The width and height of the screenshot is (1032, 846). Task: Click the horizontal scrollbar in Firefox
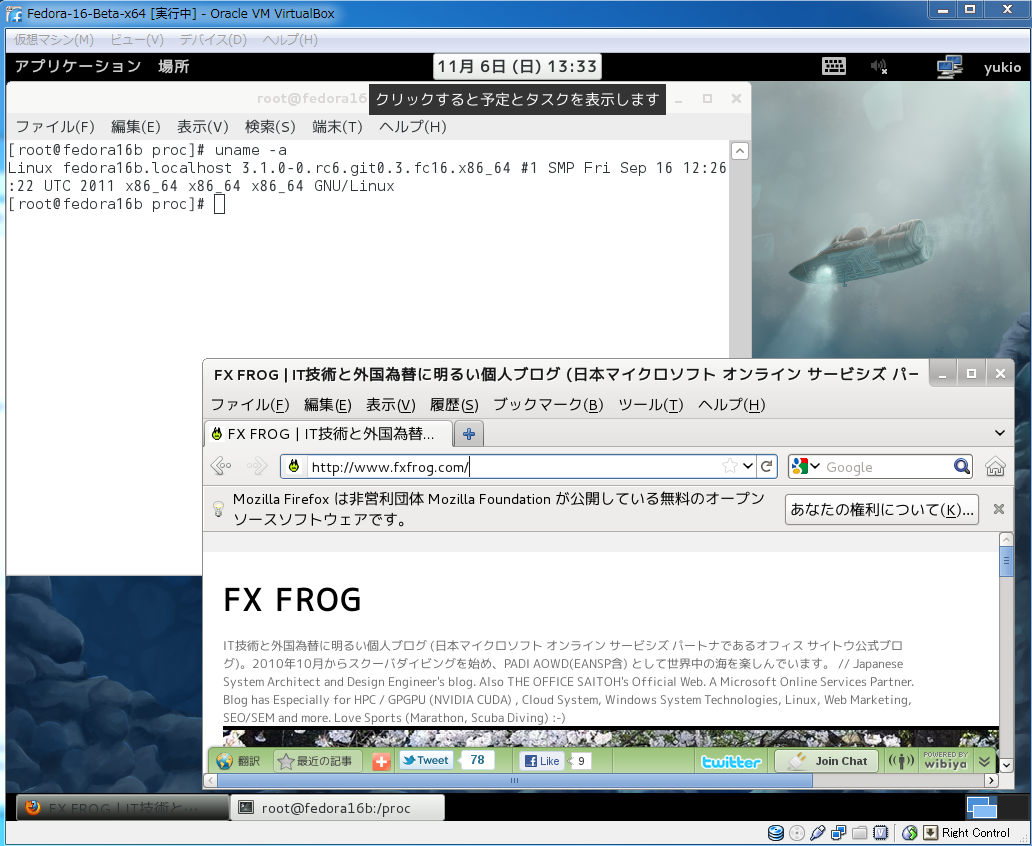click(x=600, y=780)
